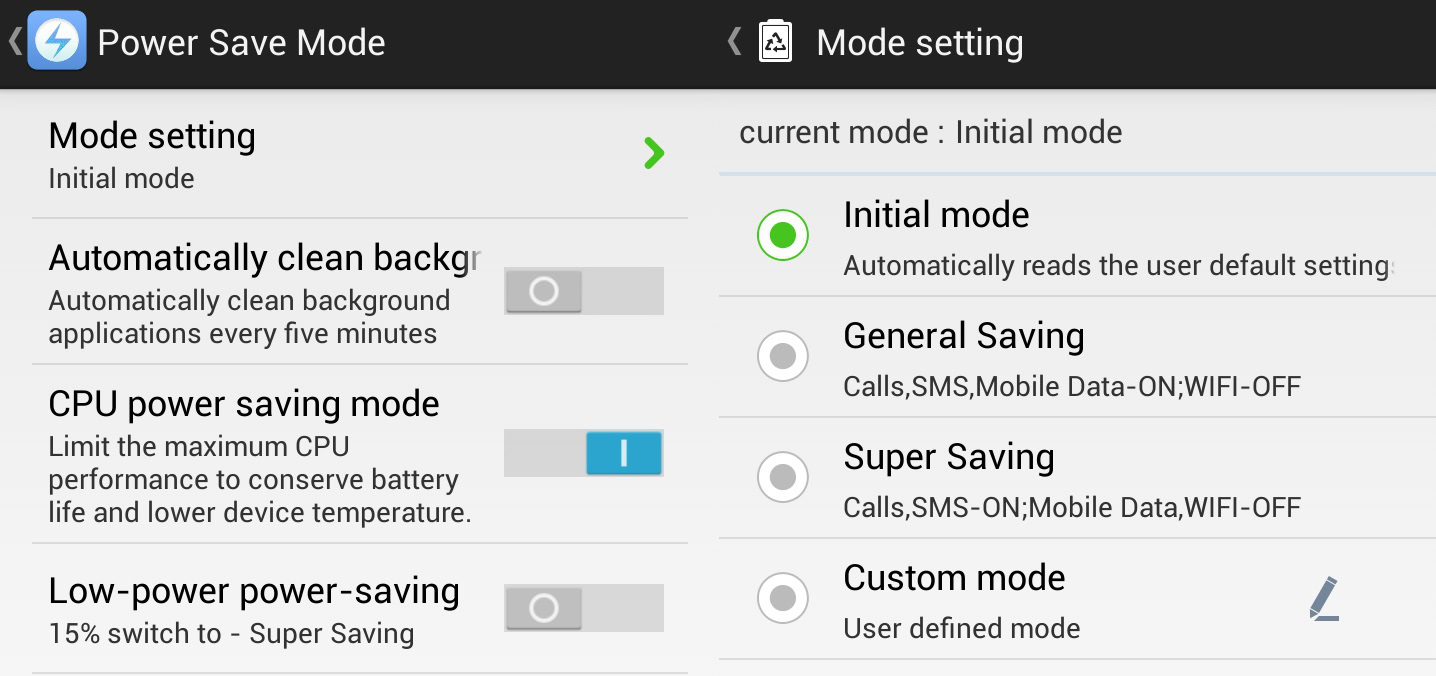The image size is (1436, 676).
Task: Disable CPU power saving mode switch
Action: point(583,453)
